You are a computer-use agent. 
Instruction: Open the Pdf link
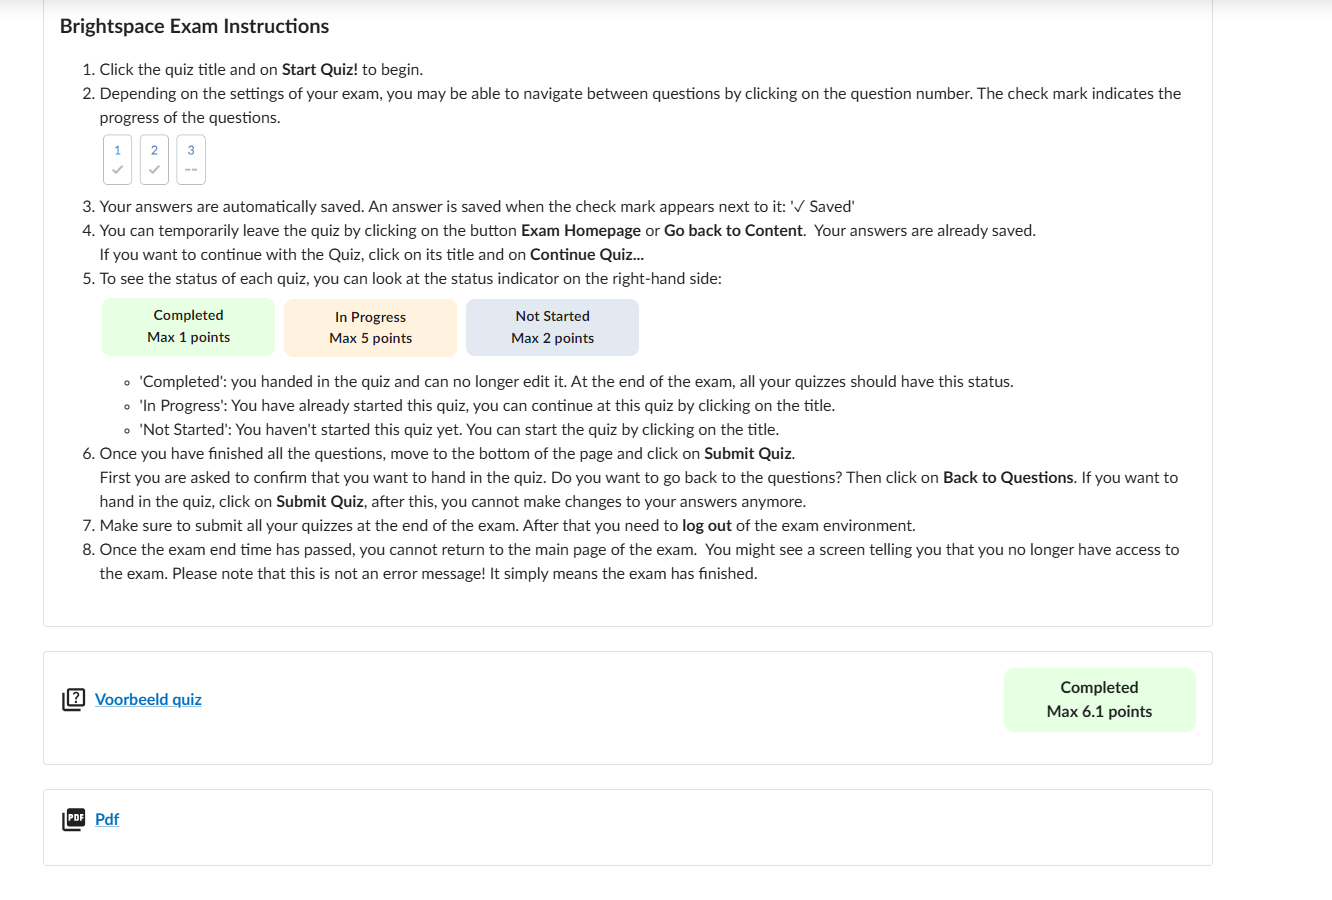click(107, 819)
